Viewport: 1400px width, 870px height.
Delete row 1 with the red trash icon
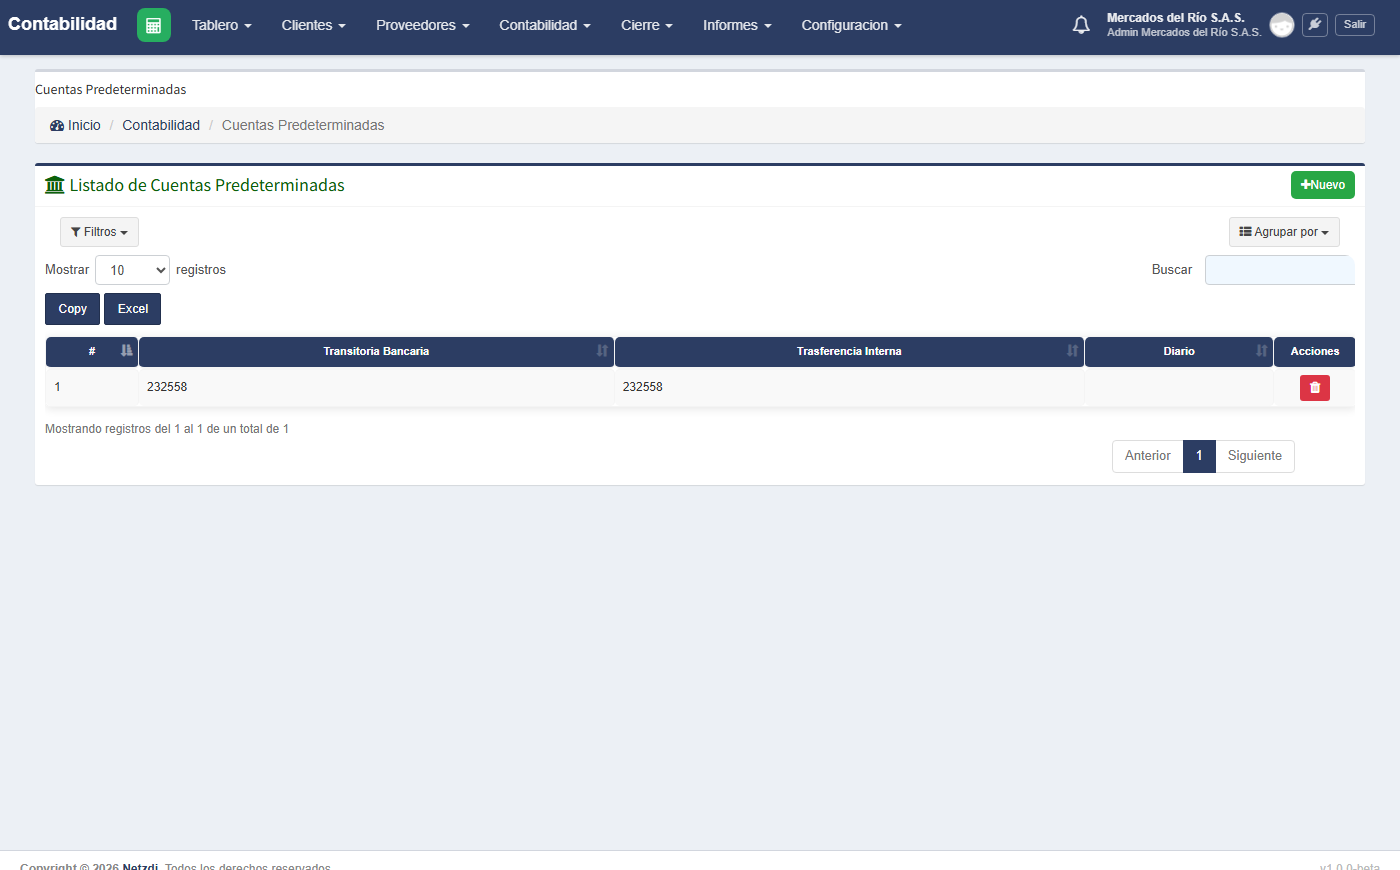pyautogui.click(x=1314, y=388)
